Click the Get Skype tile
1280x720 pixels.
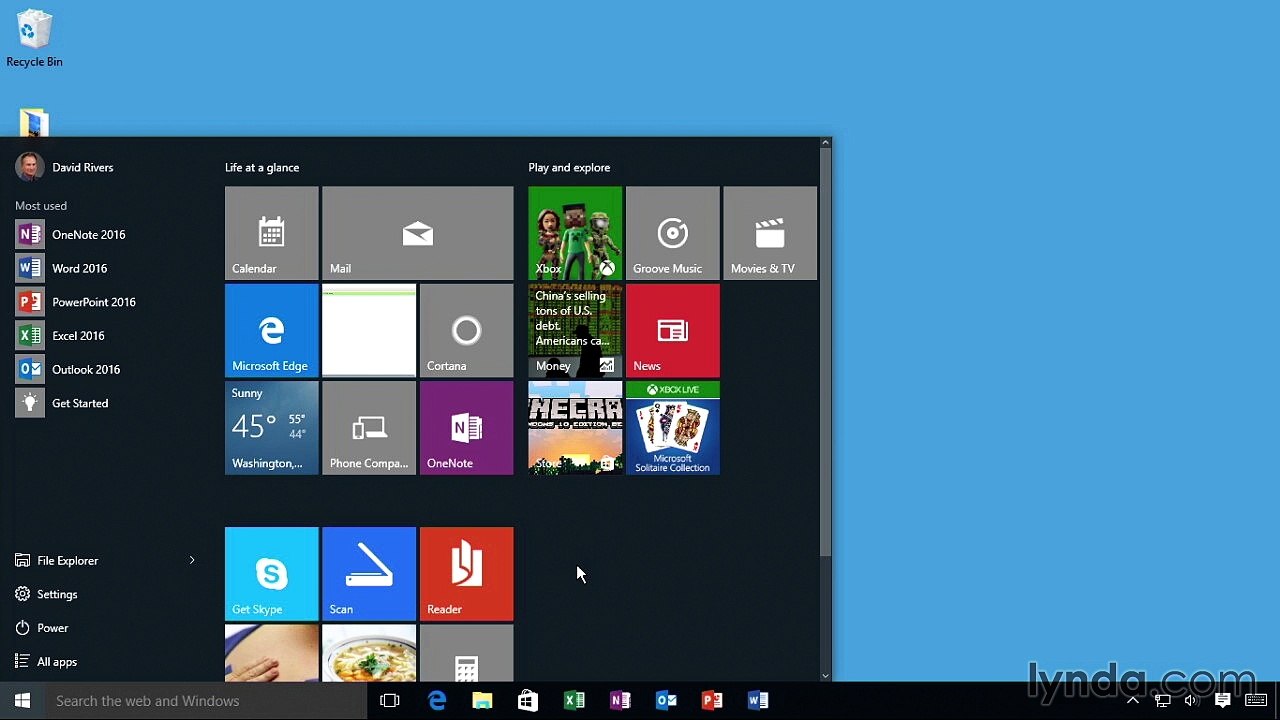pyautogui.click(x=272, y=574)
